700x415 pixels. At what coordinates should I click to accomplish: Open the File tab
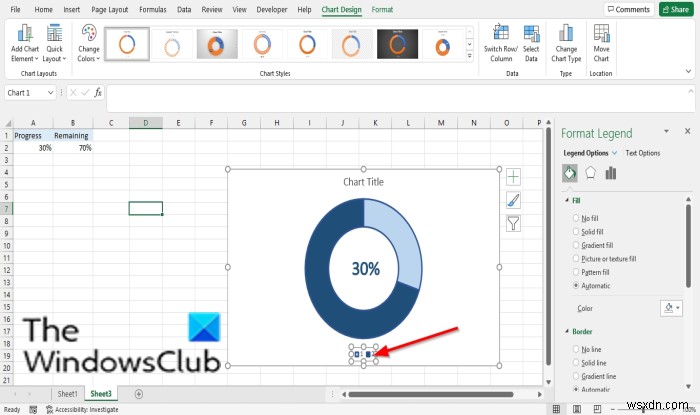(x=15, y=9)
